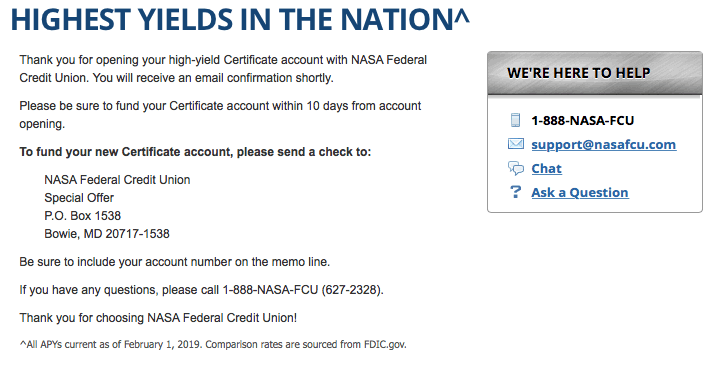Image resolution: width=711 pixels, height=365 pixels.
Task: Click the phone number (627-2328) in body text
Action: pyautogui.click(x=352, y=290)
